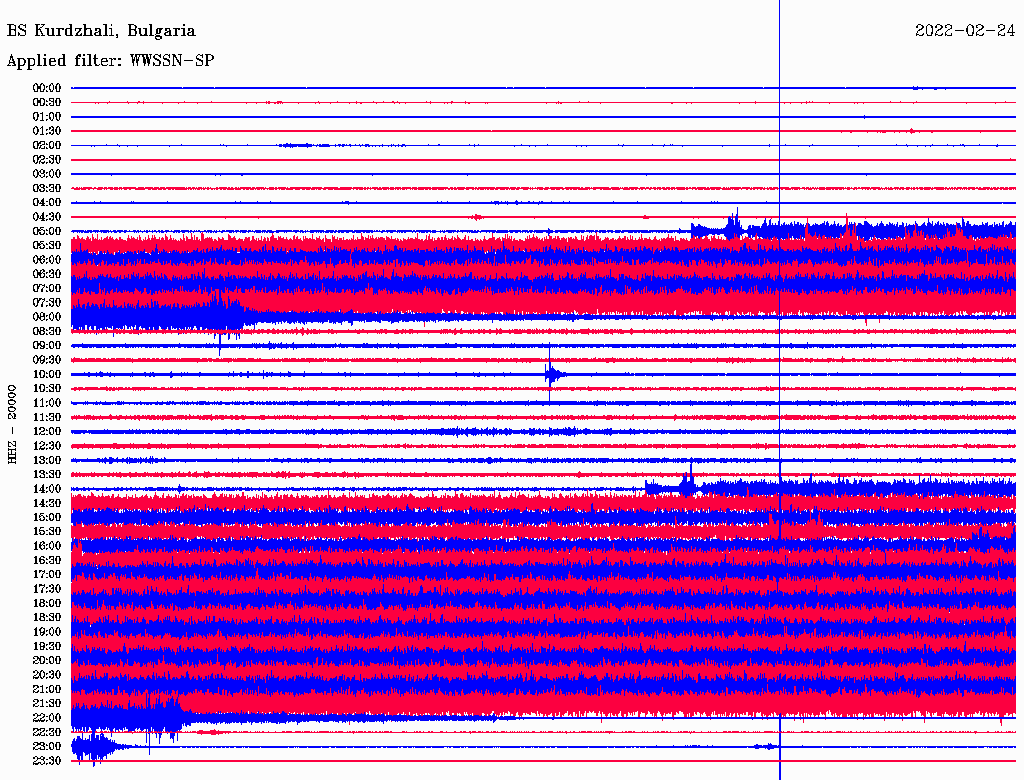Pick the 10:00 time label

47,374
